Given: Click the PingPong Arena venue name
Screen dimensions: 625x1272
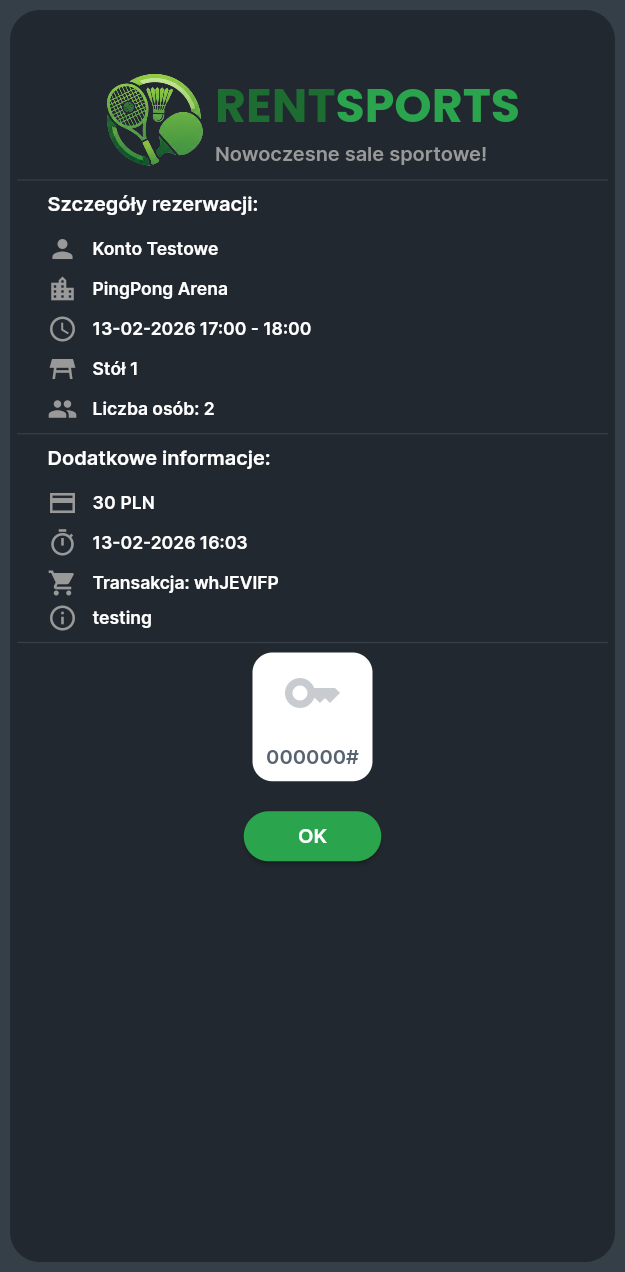Looking at the screenshot, I should pos(160,289).
